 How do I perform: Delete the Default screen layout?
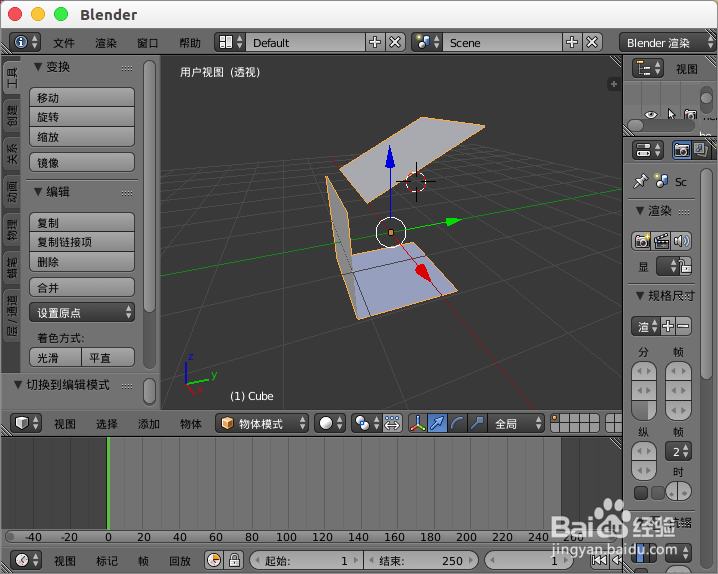point(395,43)
